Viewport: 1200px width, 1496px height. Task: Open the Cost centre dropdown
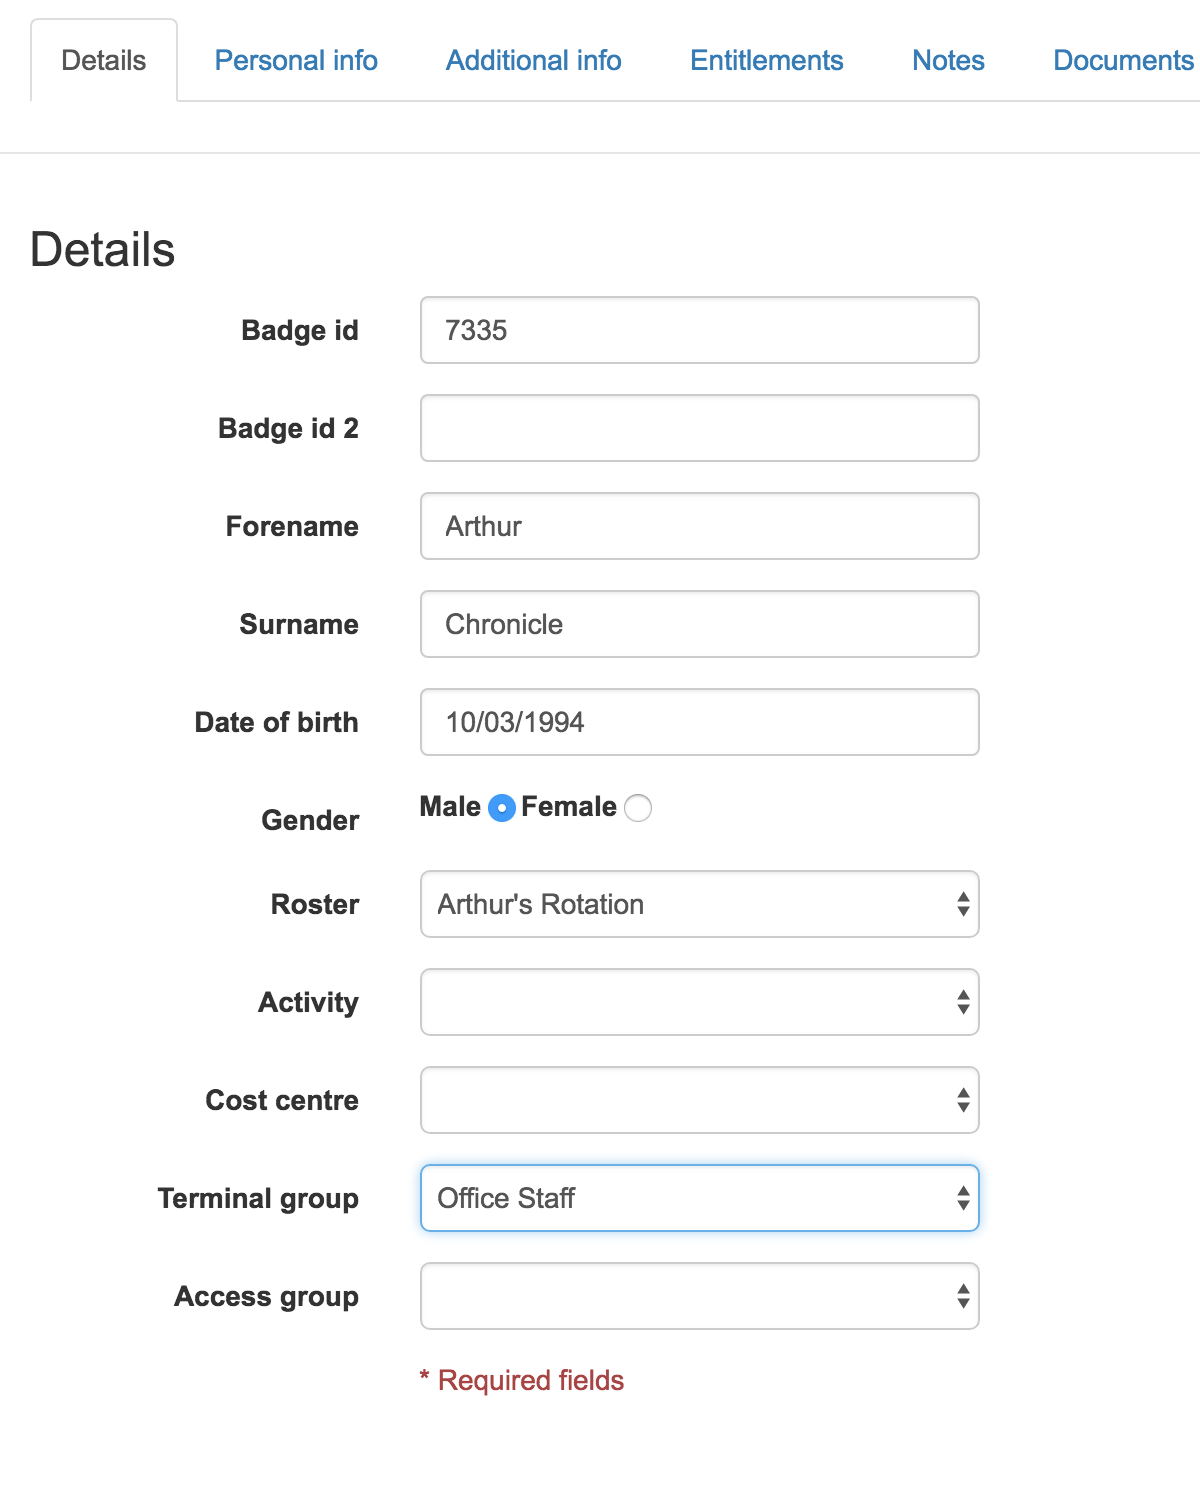tap(698, 1100)
